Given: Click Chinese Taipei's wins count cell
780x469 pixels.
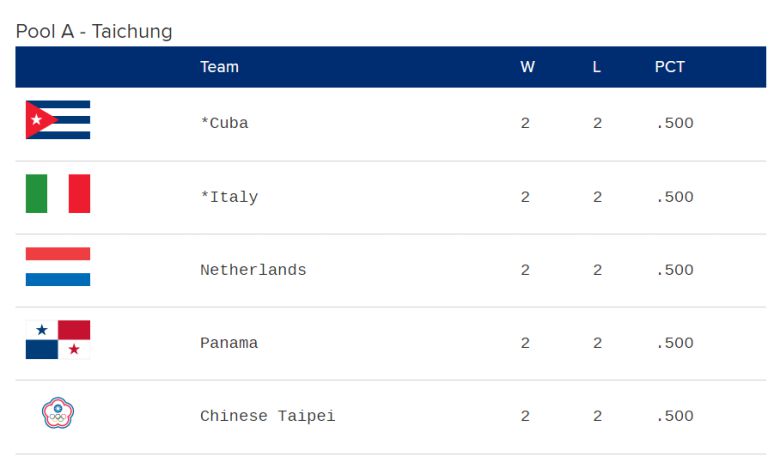Looking at the screenshot, I should click(x=525, y=416).
